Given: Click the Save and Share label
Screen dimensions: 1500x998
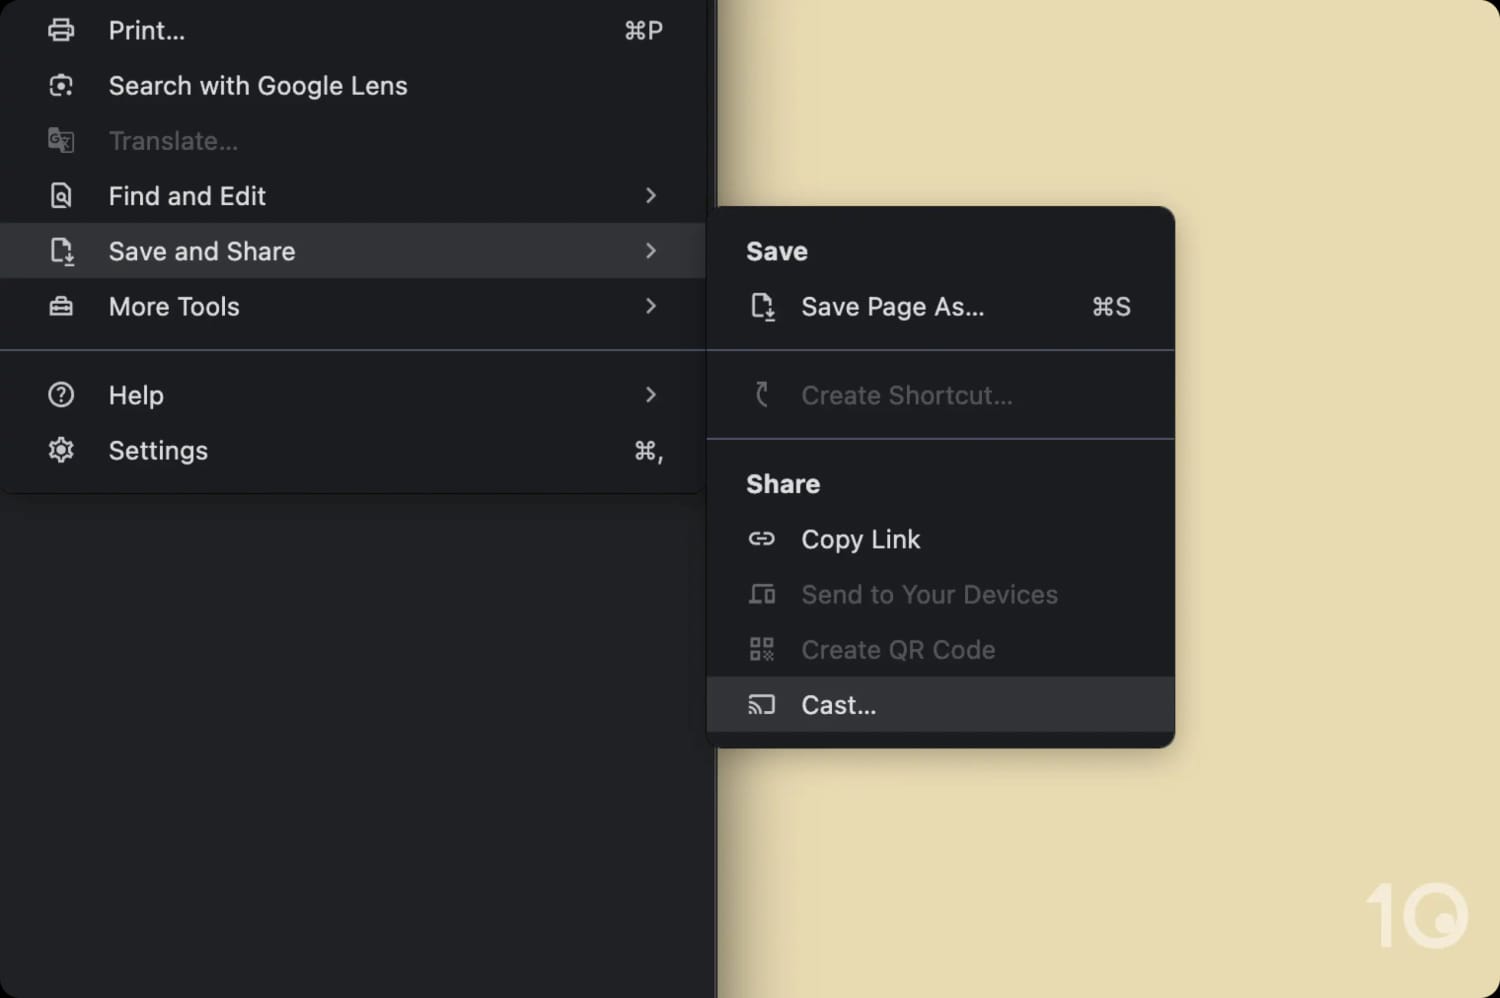Looking at the screenshot, I should (x=202, y=251).
